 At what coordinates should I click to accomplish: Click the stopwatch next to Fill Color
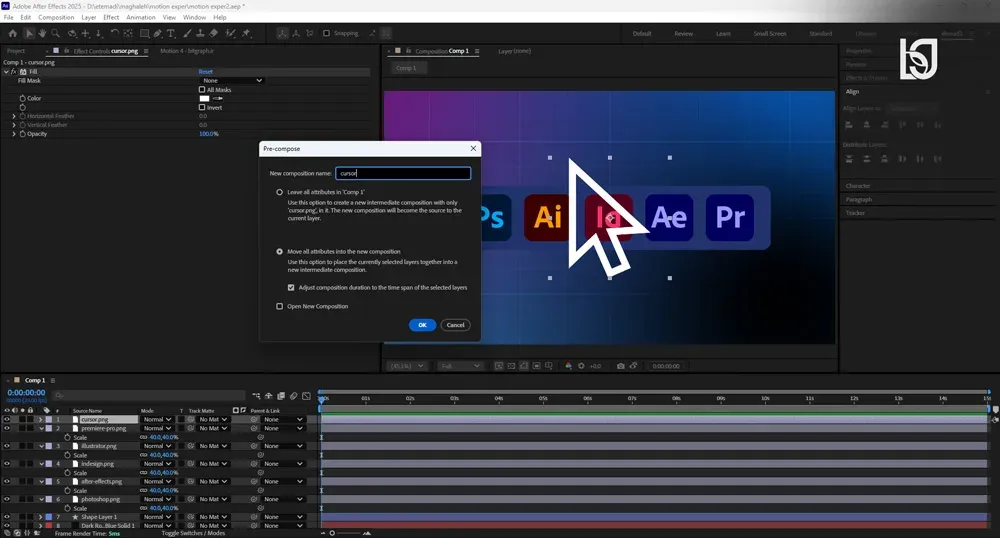(x=22, y=98)
